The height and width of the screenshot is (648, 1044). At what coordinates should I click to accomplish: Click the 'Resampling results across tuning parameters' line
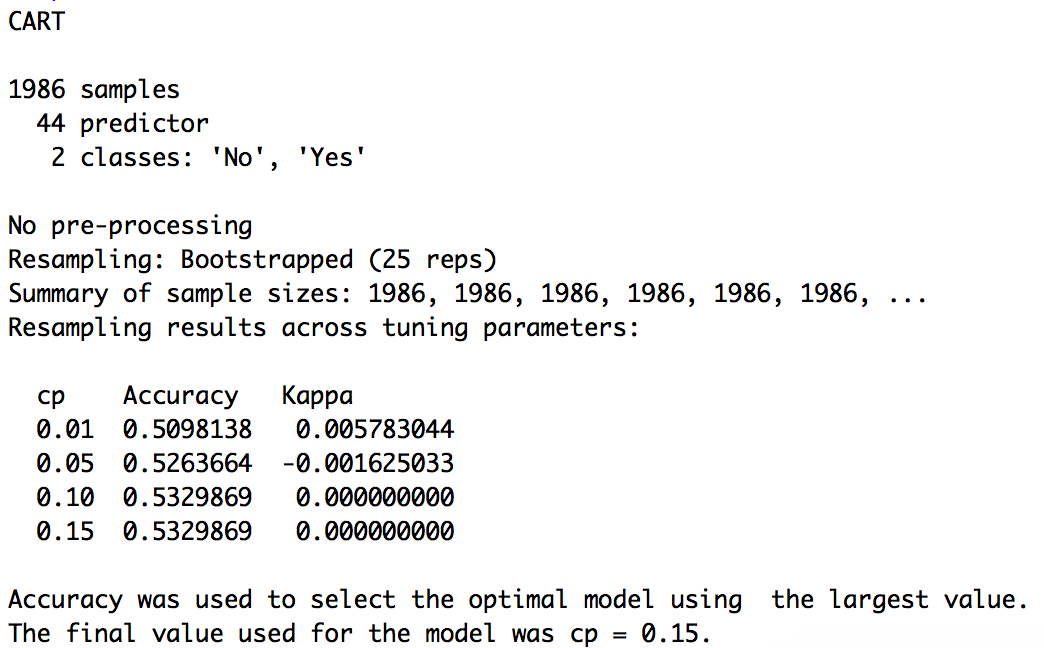[323, 328]
